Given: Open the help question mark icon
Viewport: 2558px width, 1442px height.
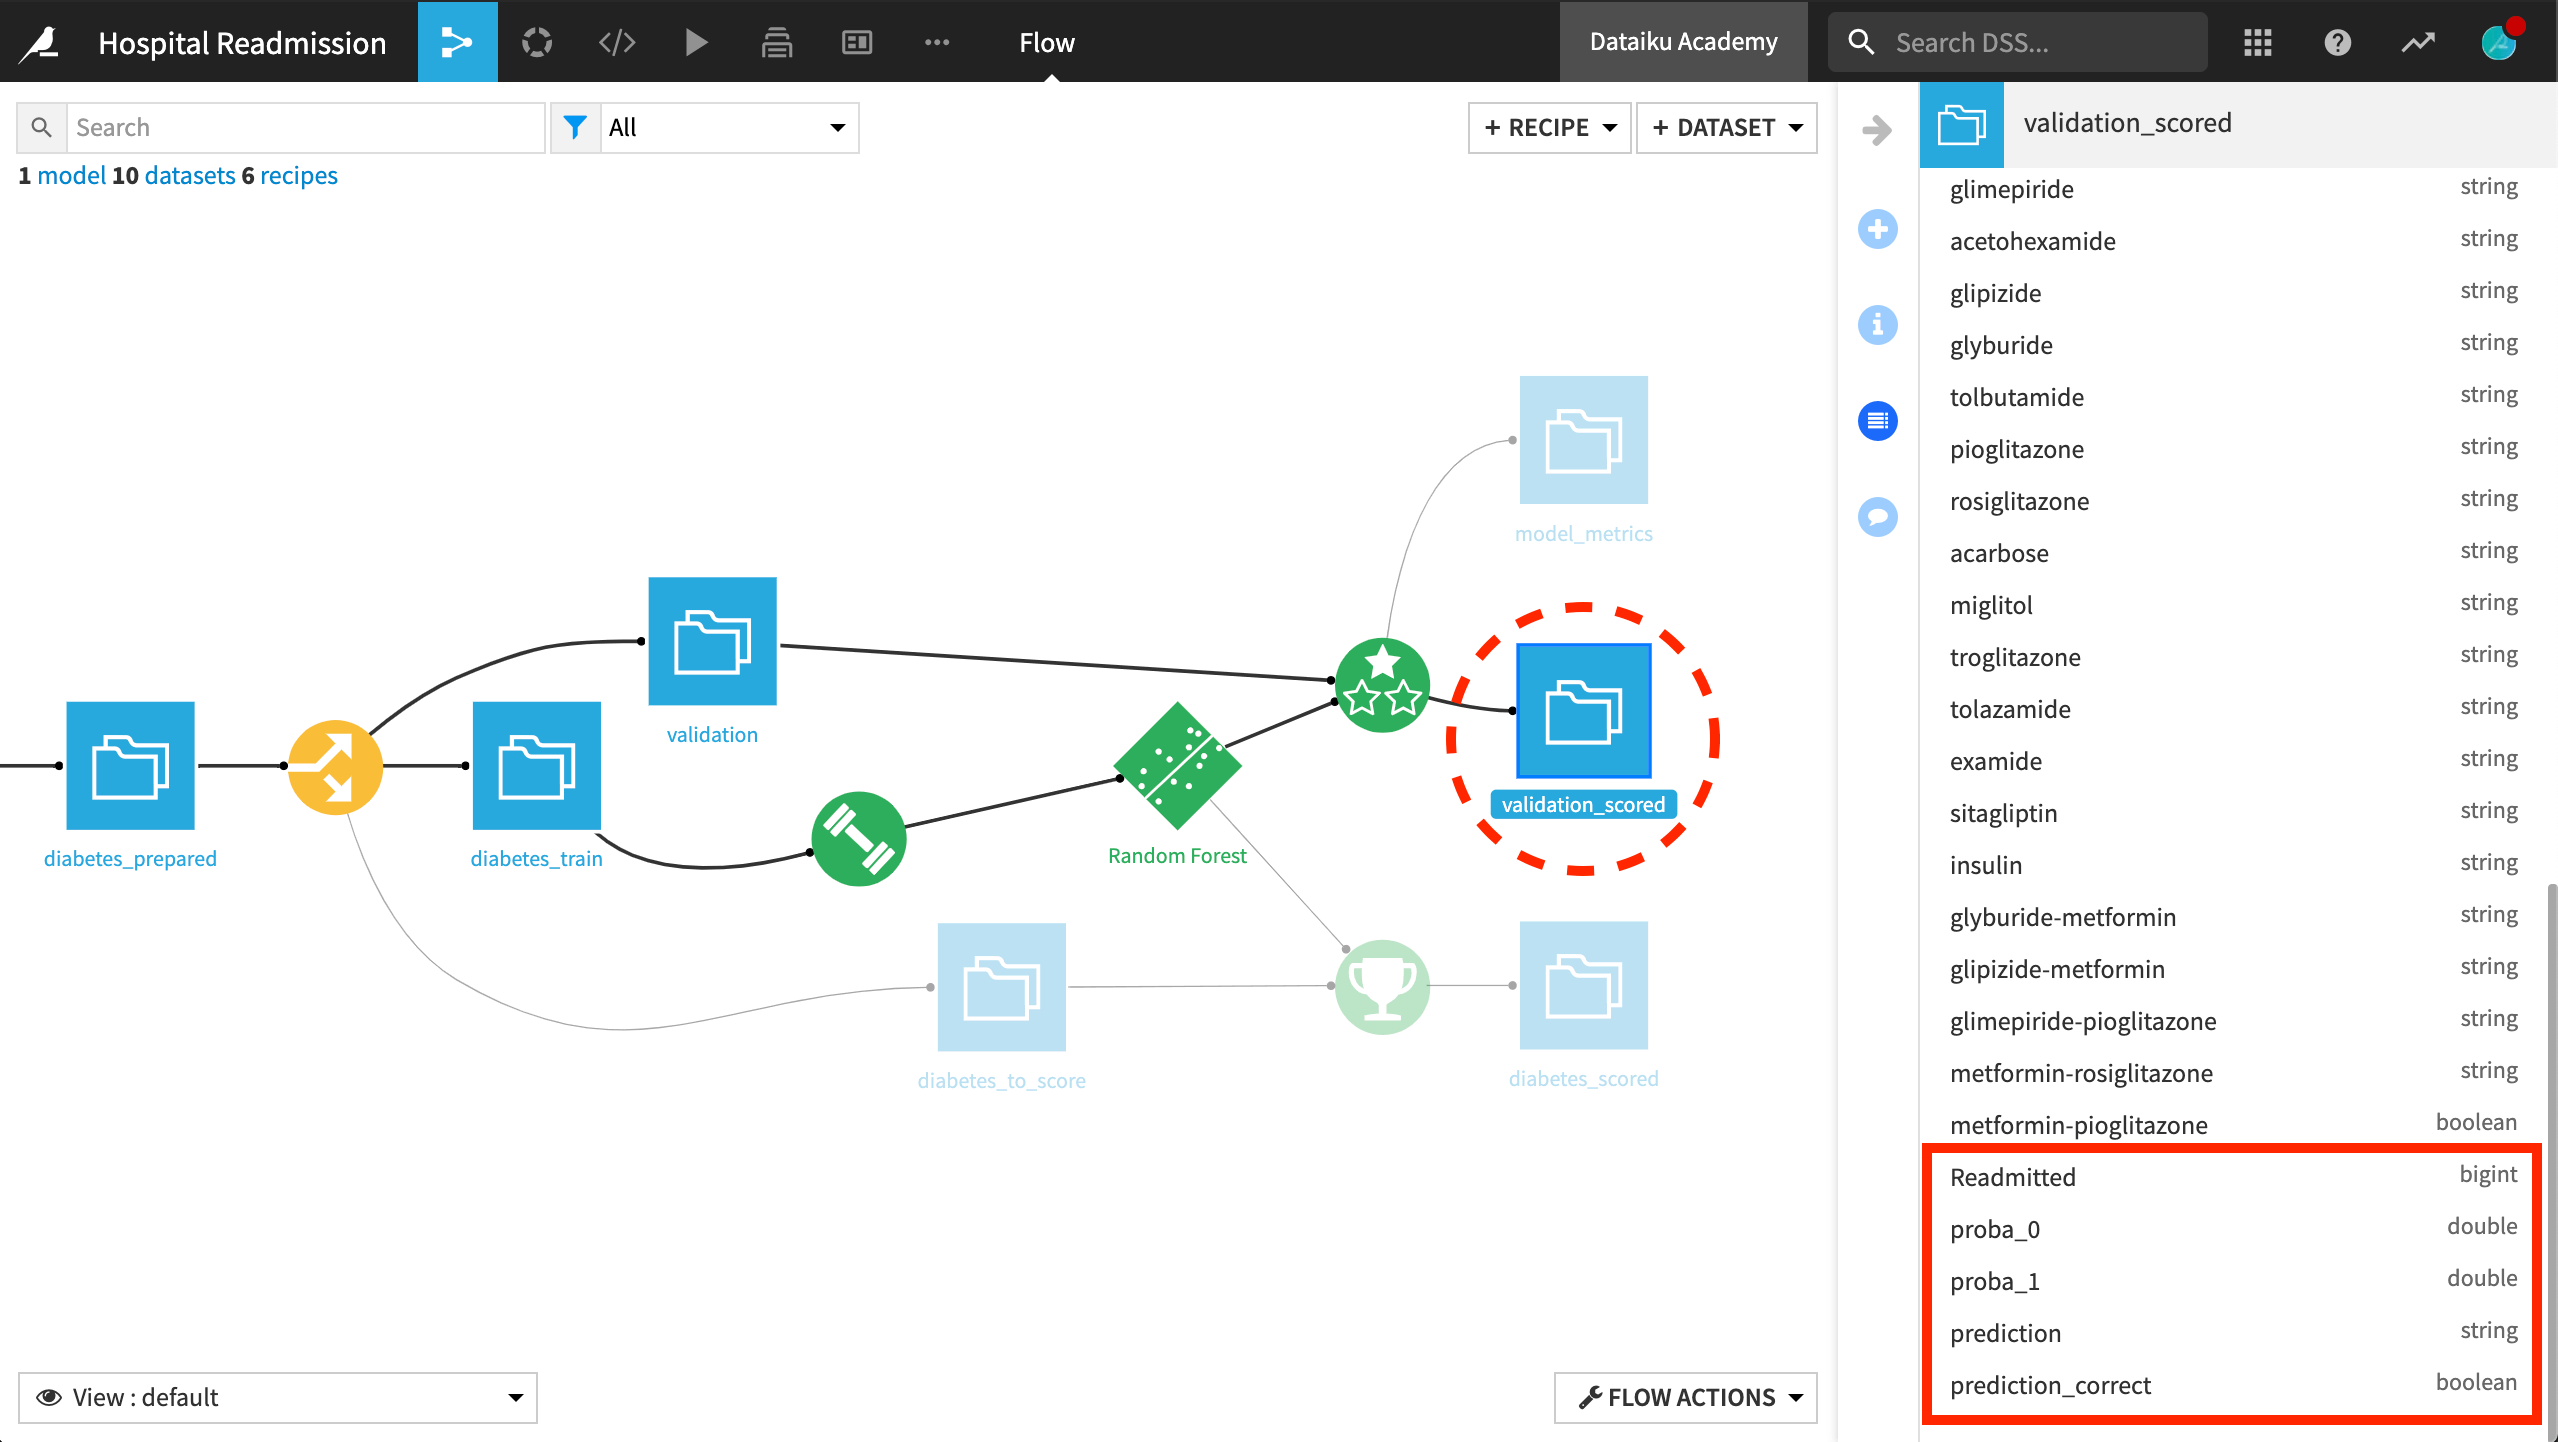Looking at the screenshot, I should (2337, 42).
